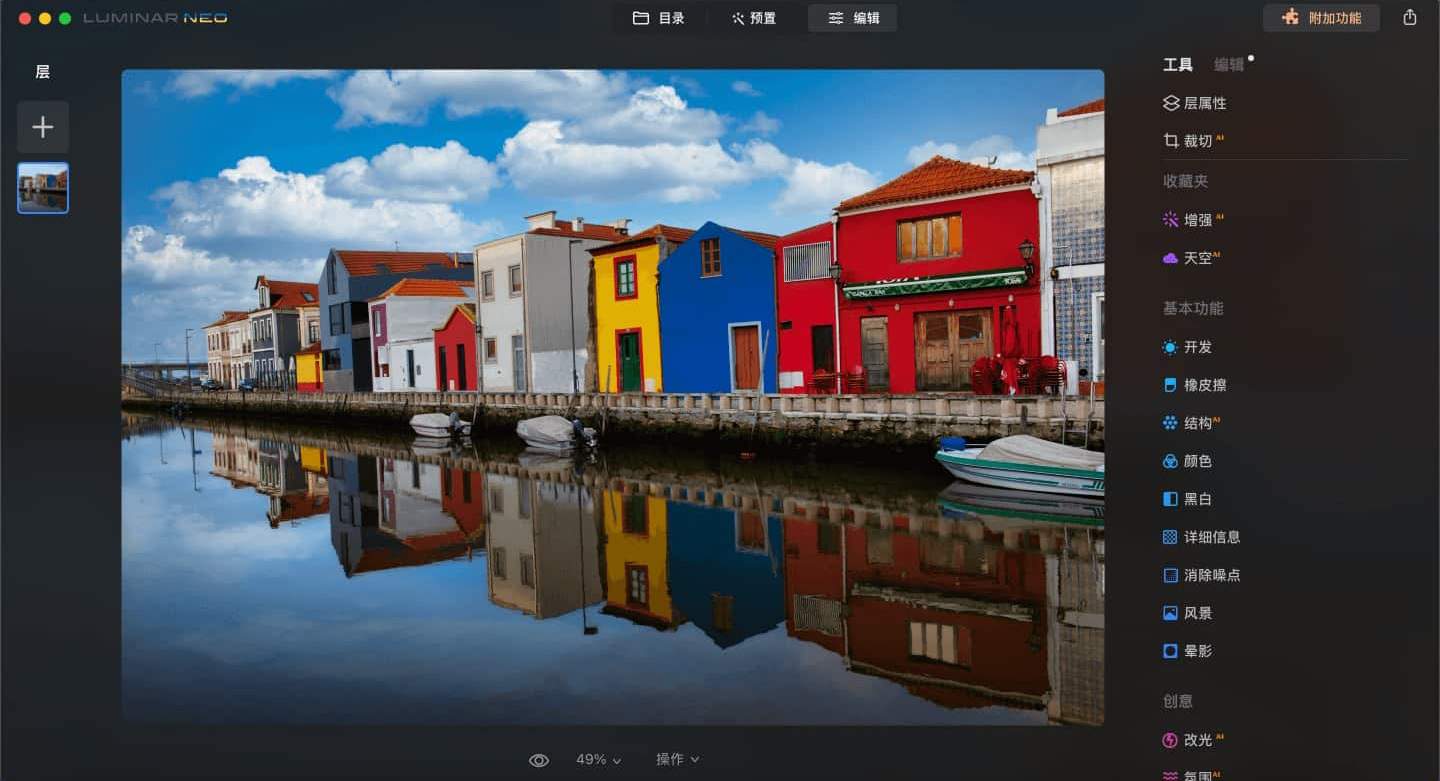Open the 增强 AI enhance tool

pos(1196,219)
